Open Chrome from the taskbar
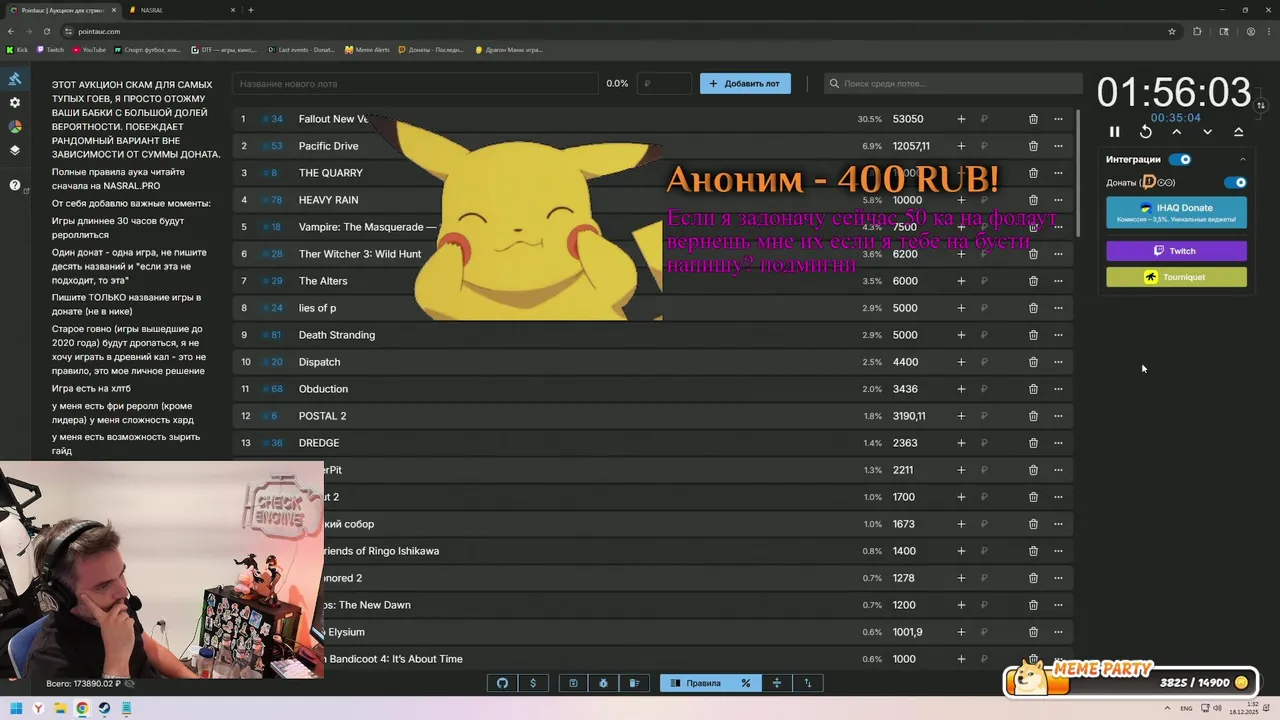Screen dimensions: 1280x720 [x=82, y=708]
